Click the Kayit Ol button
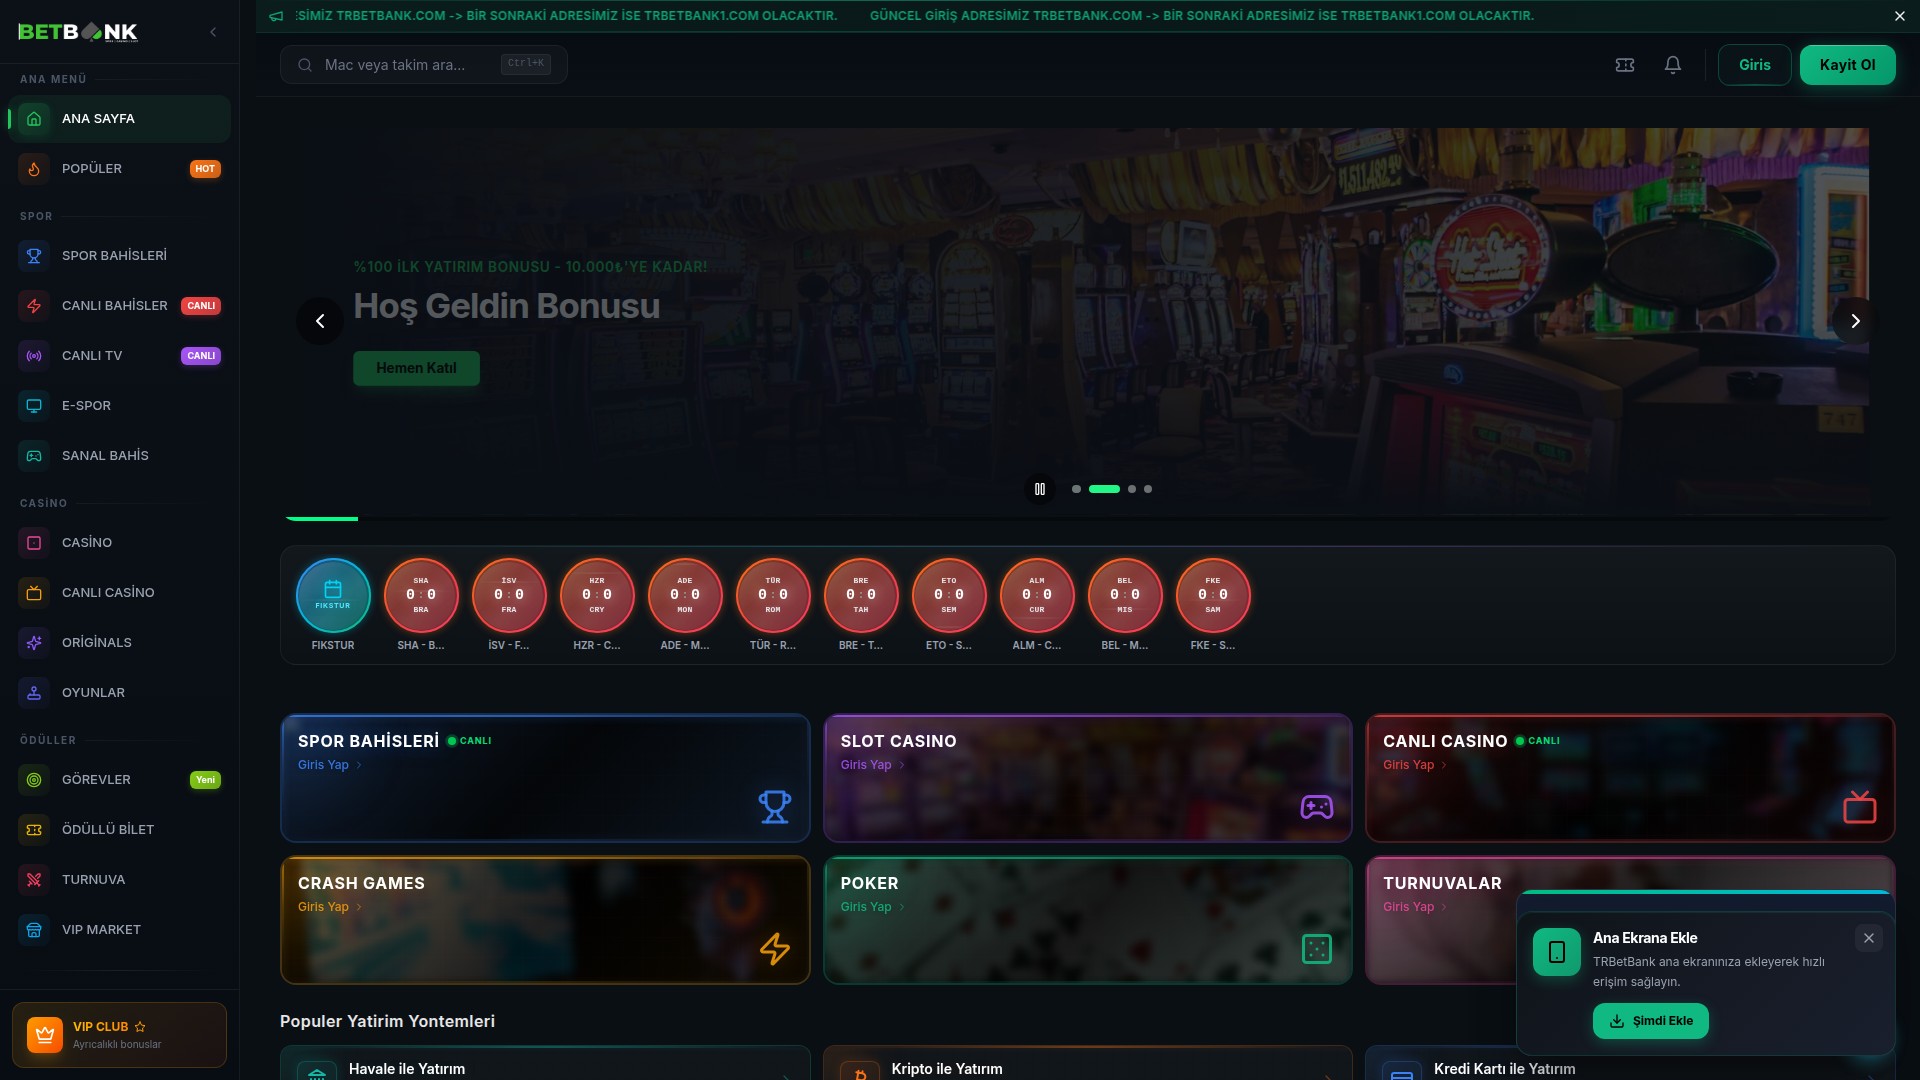 click(x=1847, y=65)
